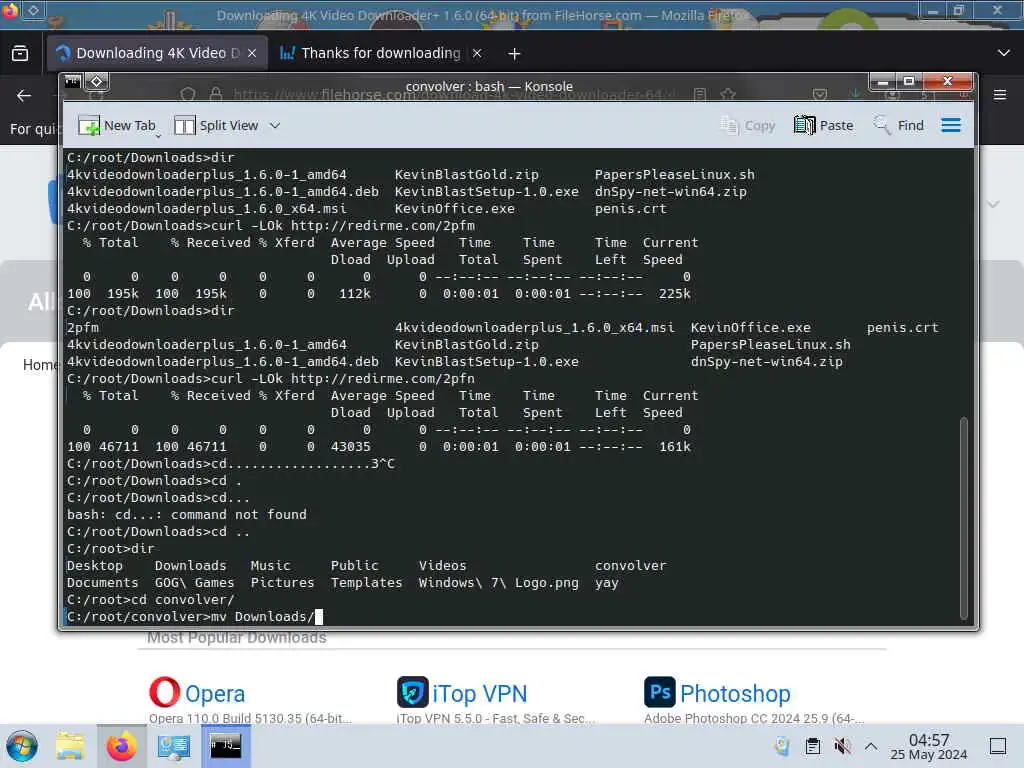Click 'Templates' entry in root listing

(x=366, y=583)
